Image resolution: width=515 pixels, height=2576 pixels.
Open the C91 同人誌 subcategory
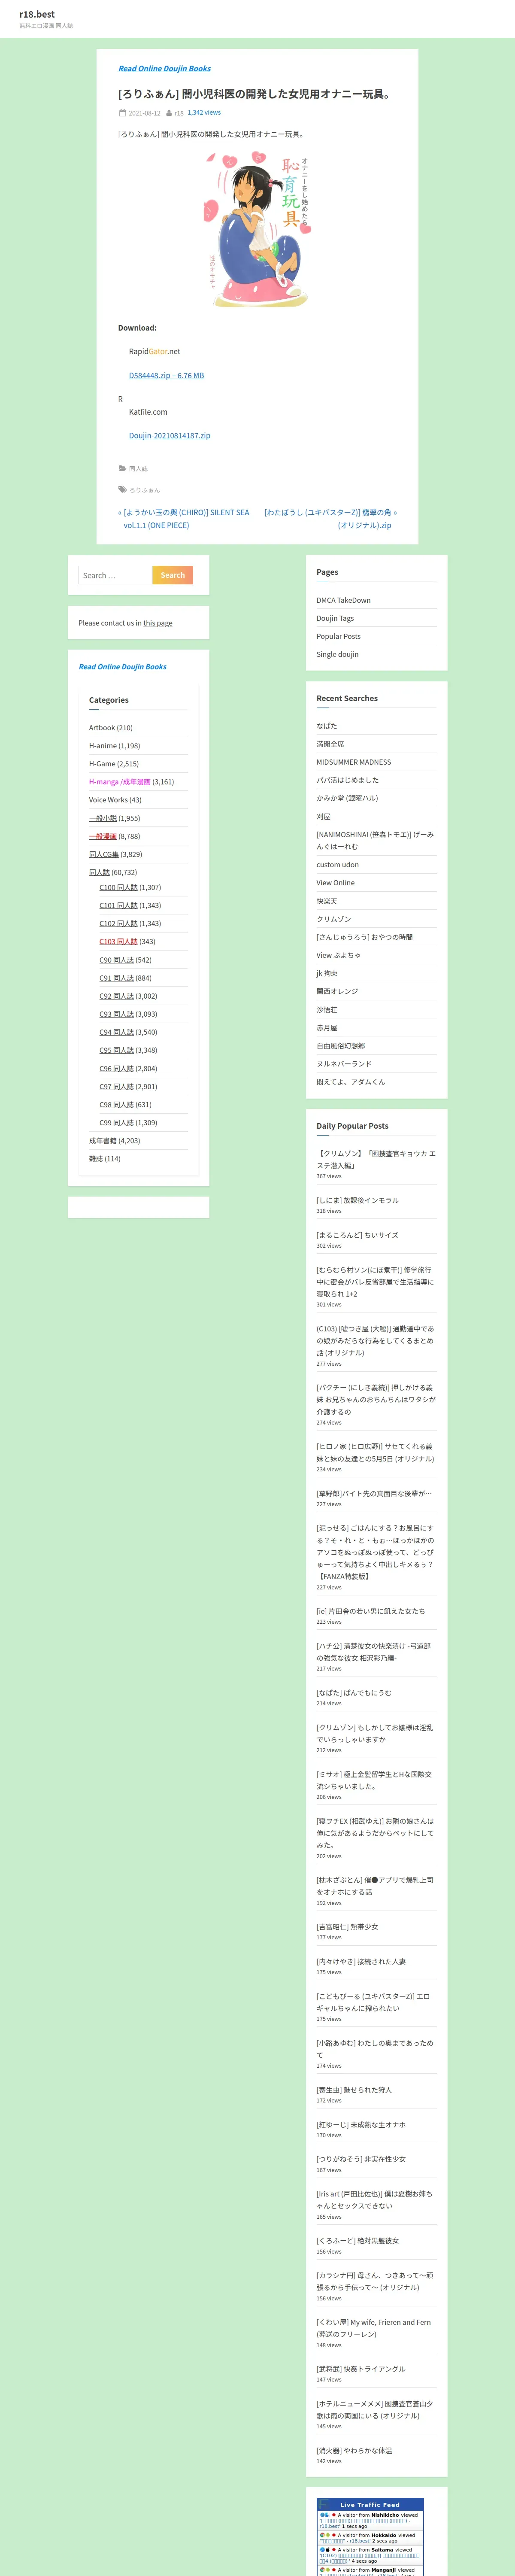pyautogui.click(x=116, y=978)
